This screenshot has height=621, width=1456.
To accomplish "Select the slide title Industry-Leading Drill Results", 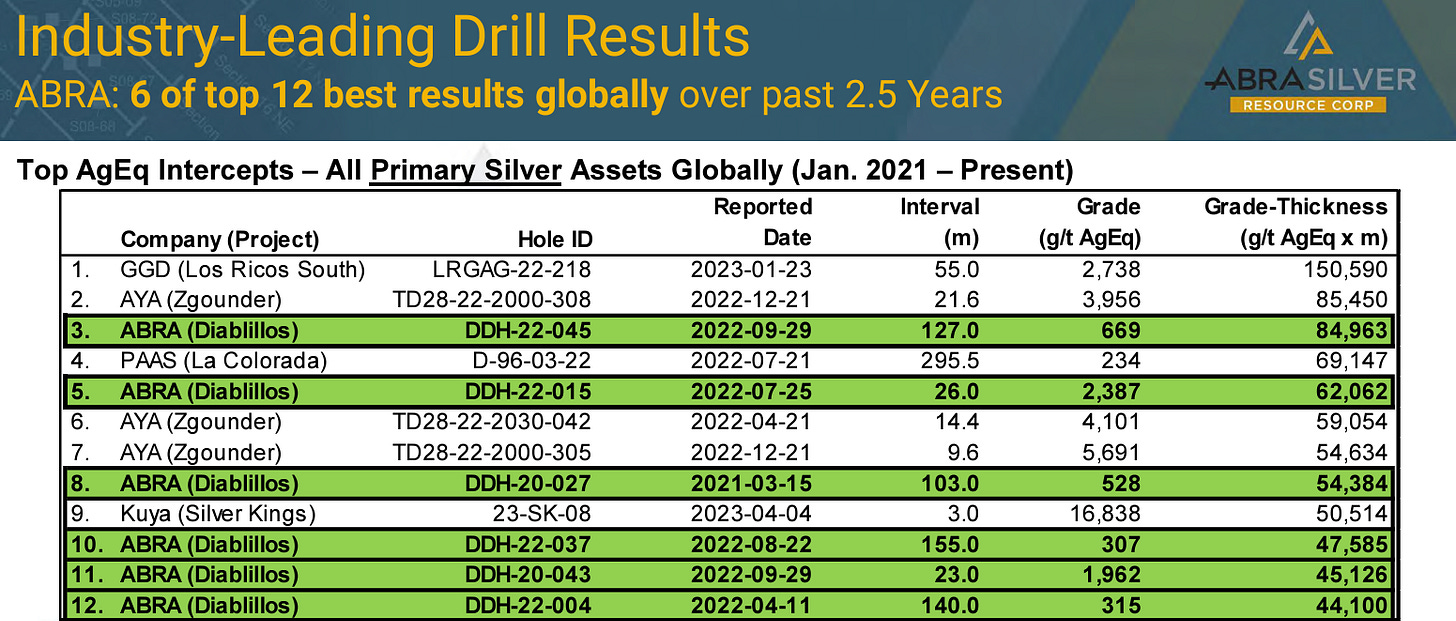I will (x=383, y=37).
